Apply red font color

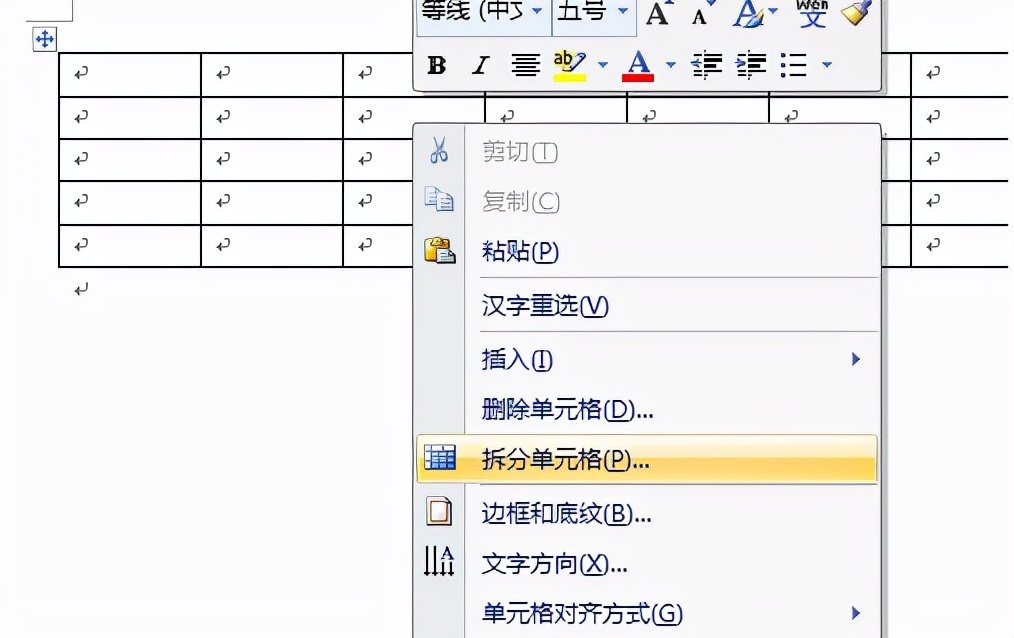tap(638, 65)
